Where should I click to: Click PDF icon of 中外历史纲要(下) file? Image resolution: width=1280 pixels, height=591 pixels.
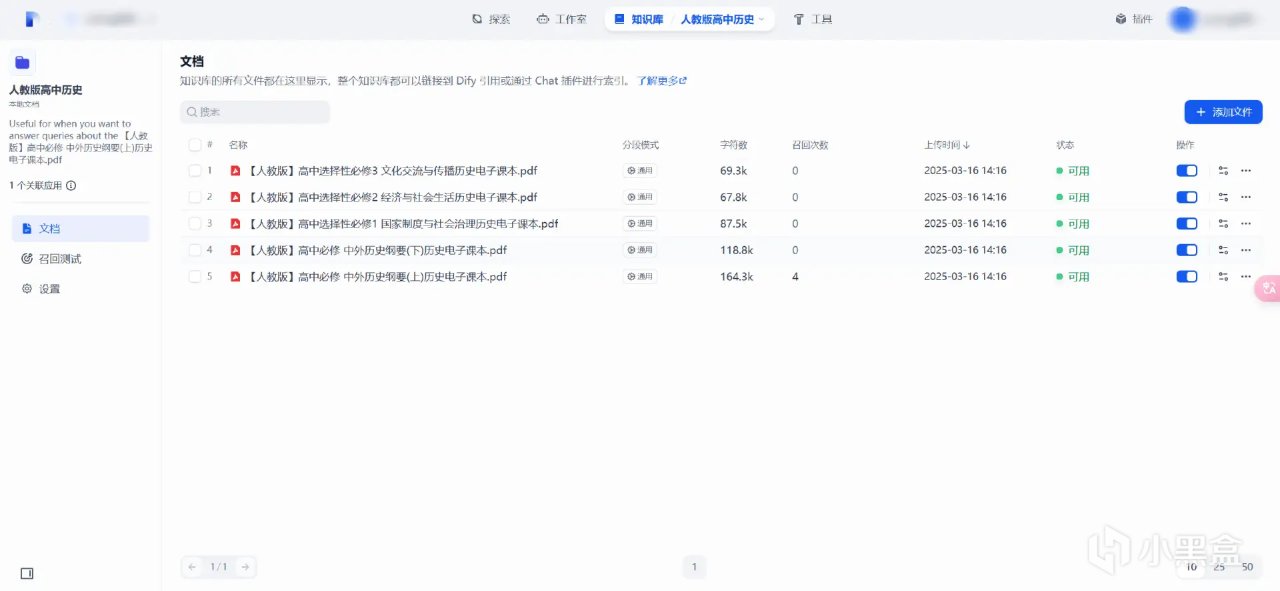point(236,250)
